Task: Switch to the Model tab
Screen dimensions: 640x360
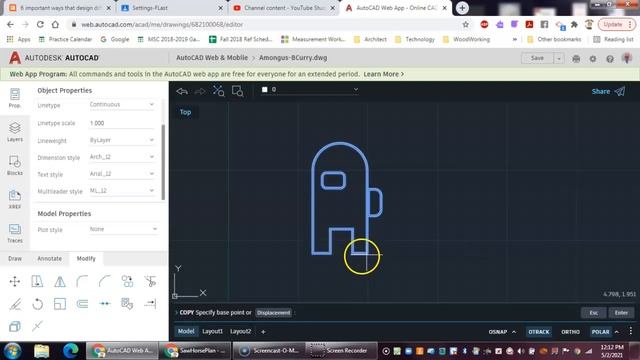Action: [x=186, y=331]
